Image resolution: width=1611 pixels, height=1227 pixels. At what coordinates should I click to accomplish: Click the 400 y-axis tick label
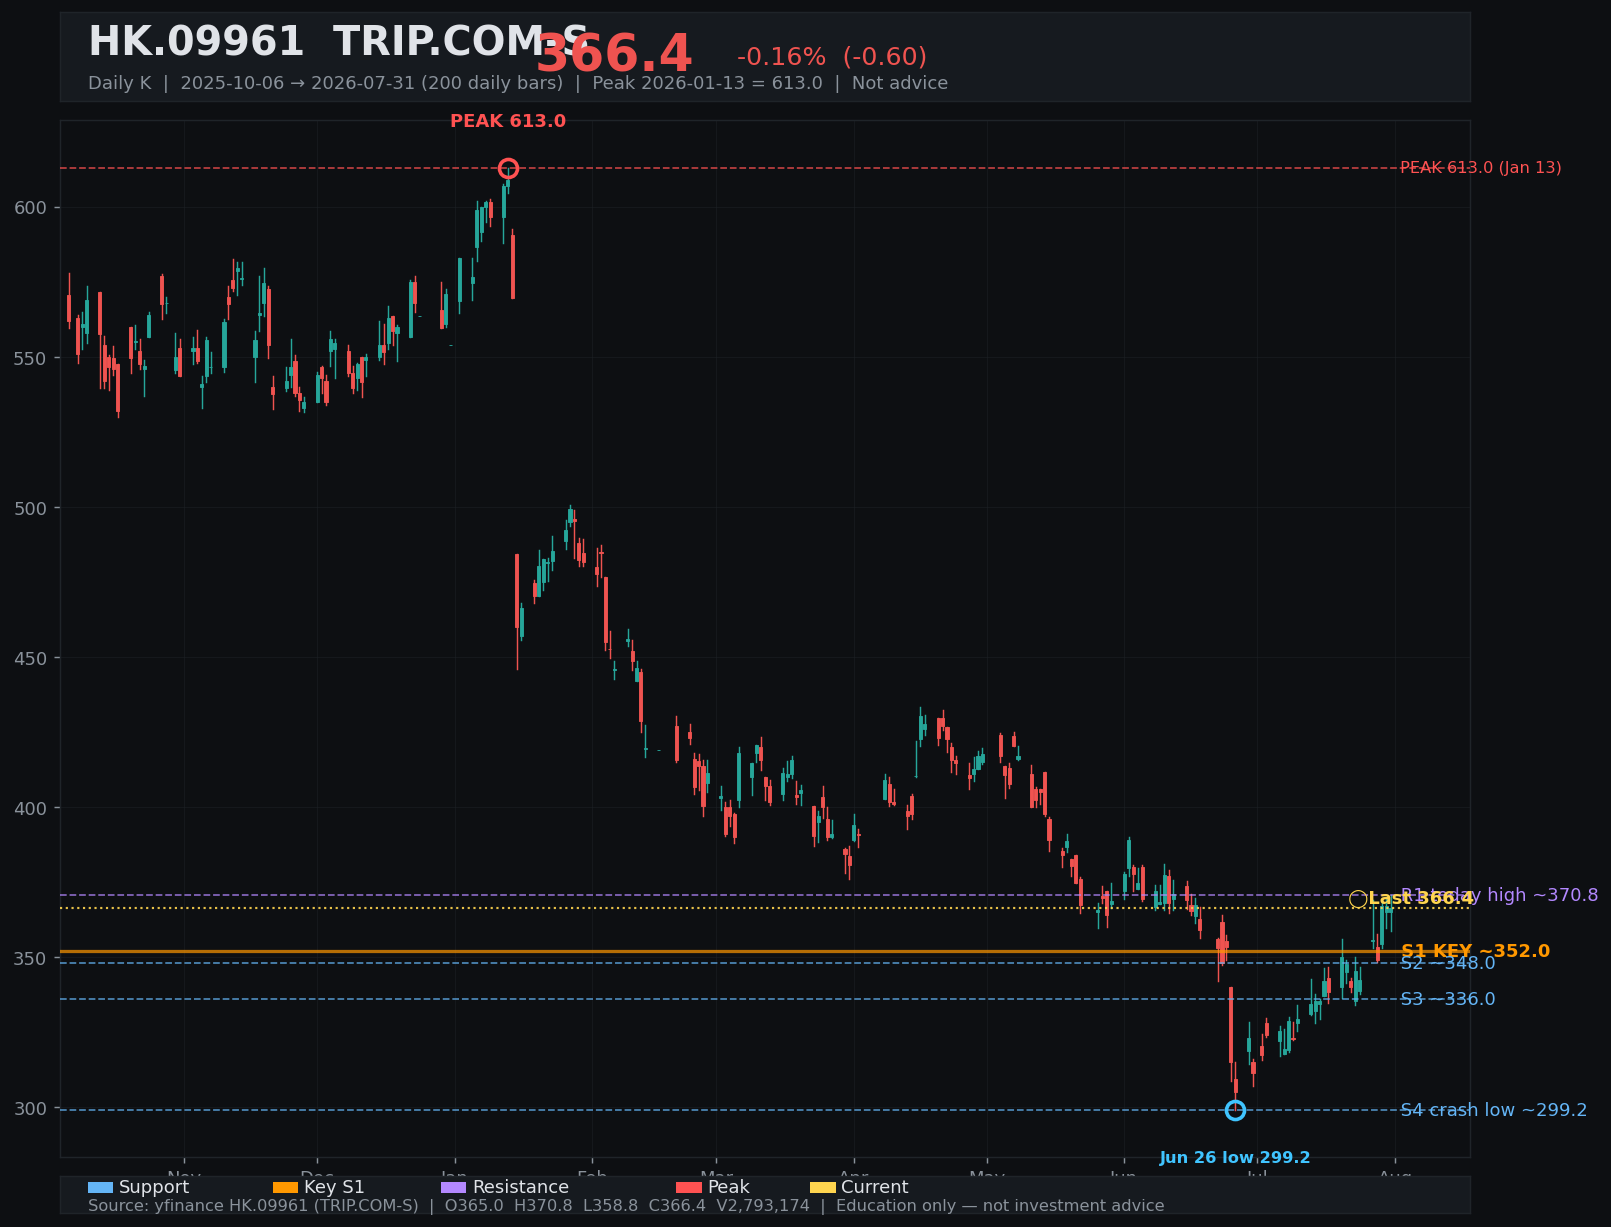(x=32, y=808)
